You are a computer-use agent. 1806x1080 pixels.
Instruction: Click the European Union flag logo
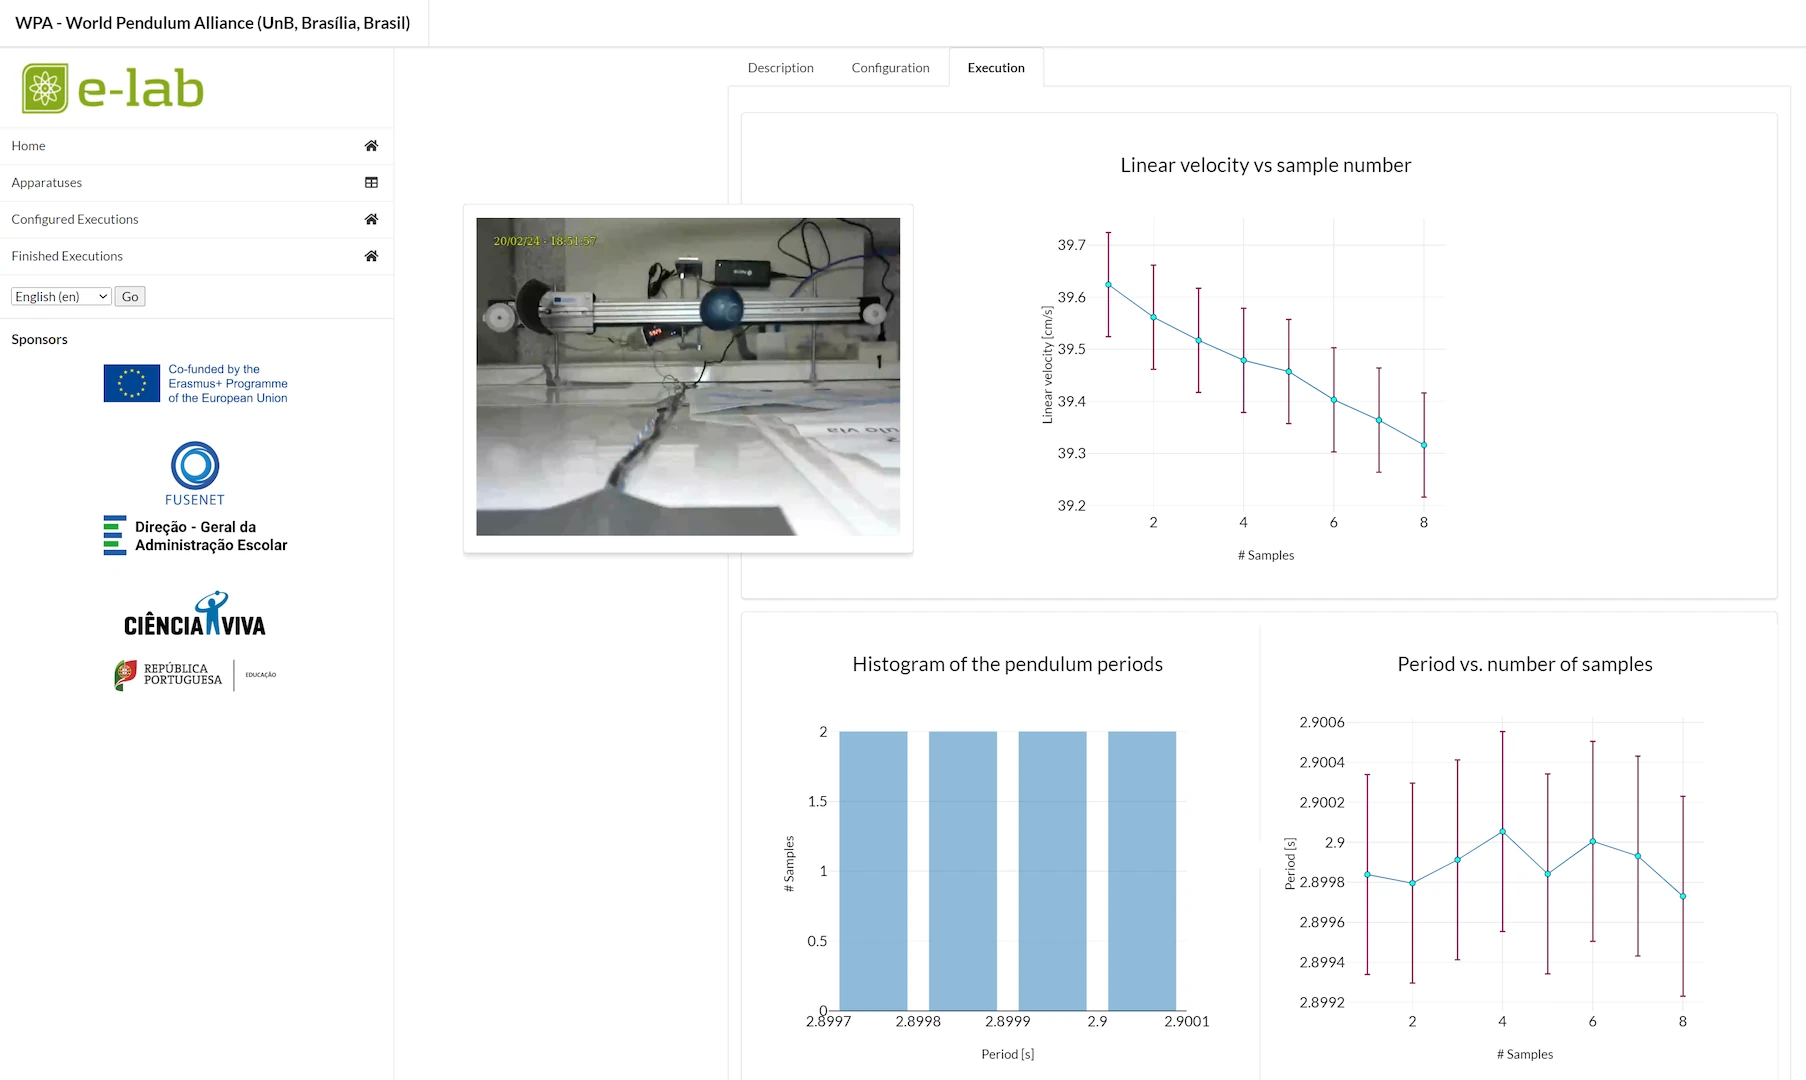(132, 383)
